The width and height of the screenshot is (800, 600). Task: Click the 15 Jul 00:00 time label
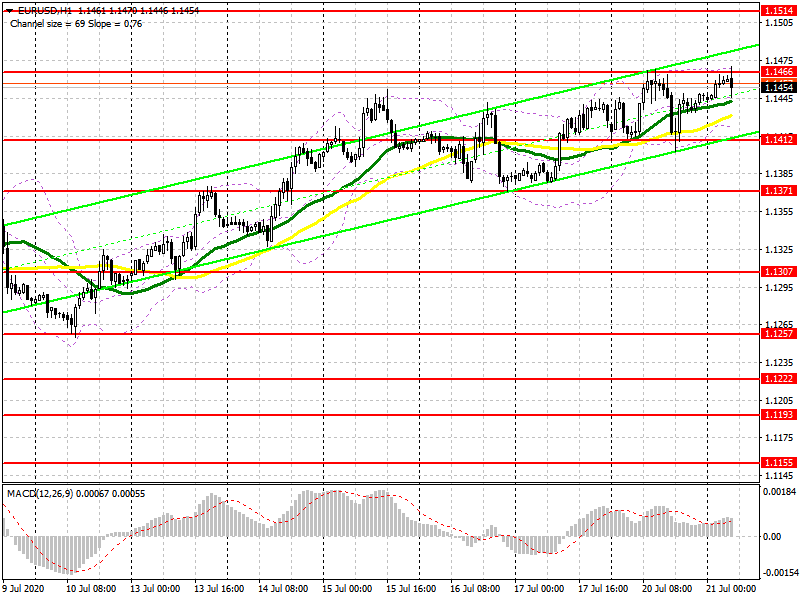tap(347, 589)
